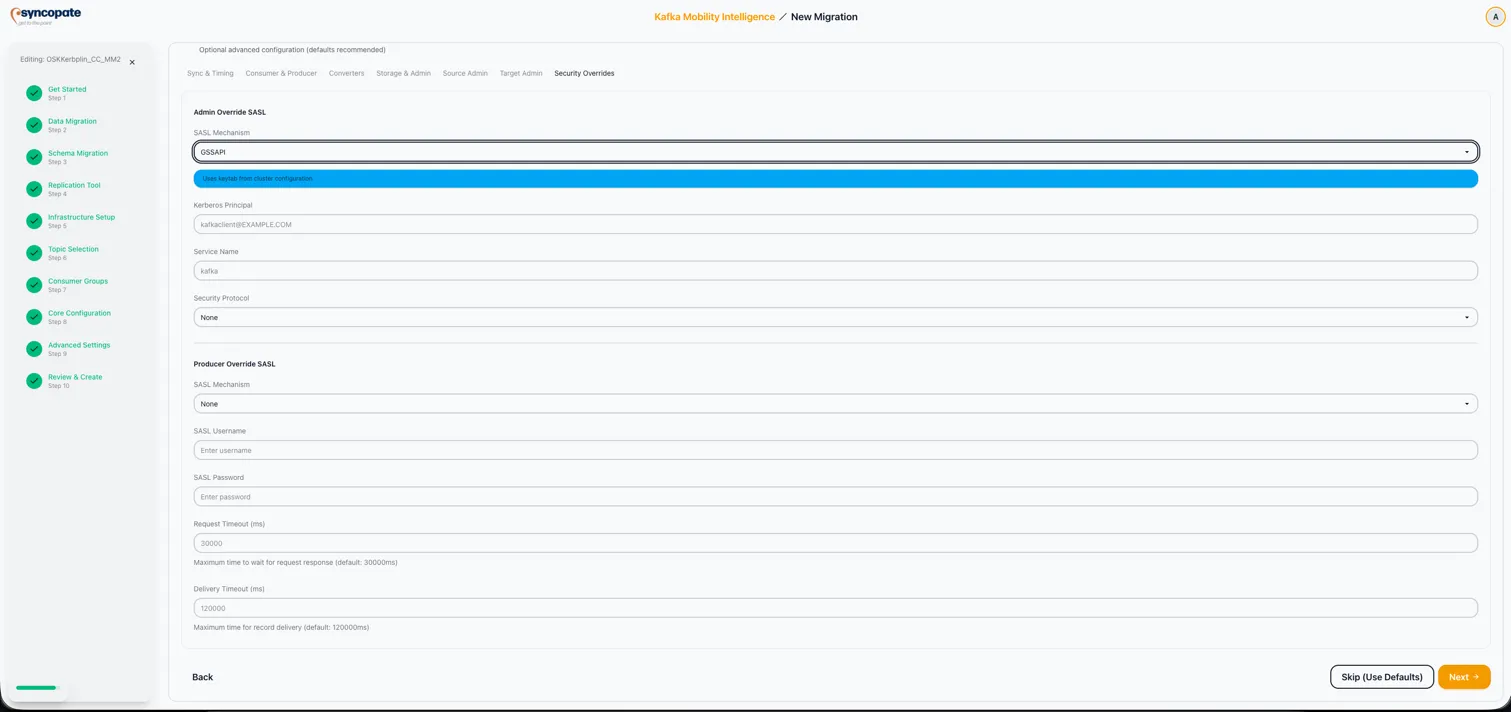This screenshot has width=1511, height=712.
Task: Click the SASL Password input field
Action: pyautogui.click(x=835, y=497)
